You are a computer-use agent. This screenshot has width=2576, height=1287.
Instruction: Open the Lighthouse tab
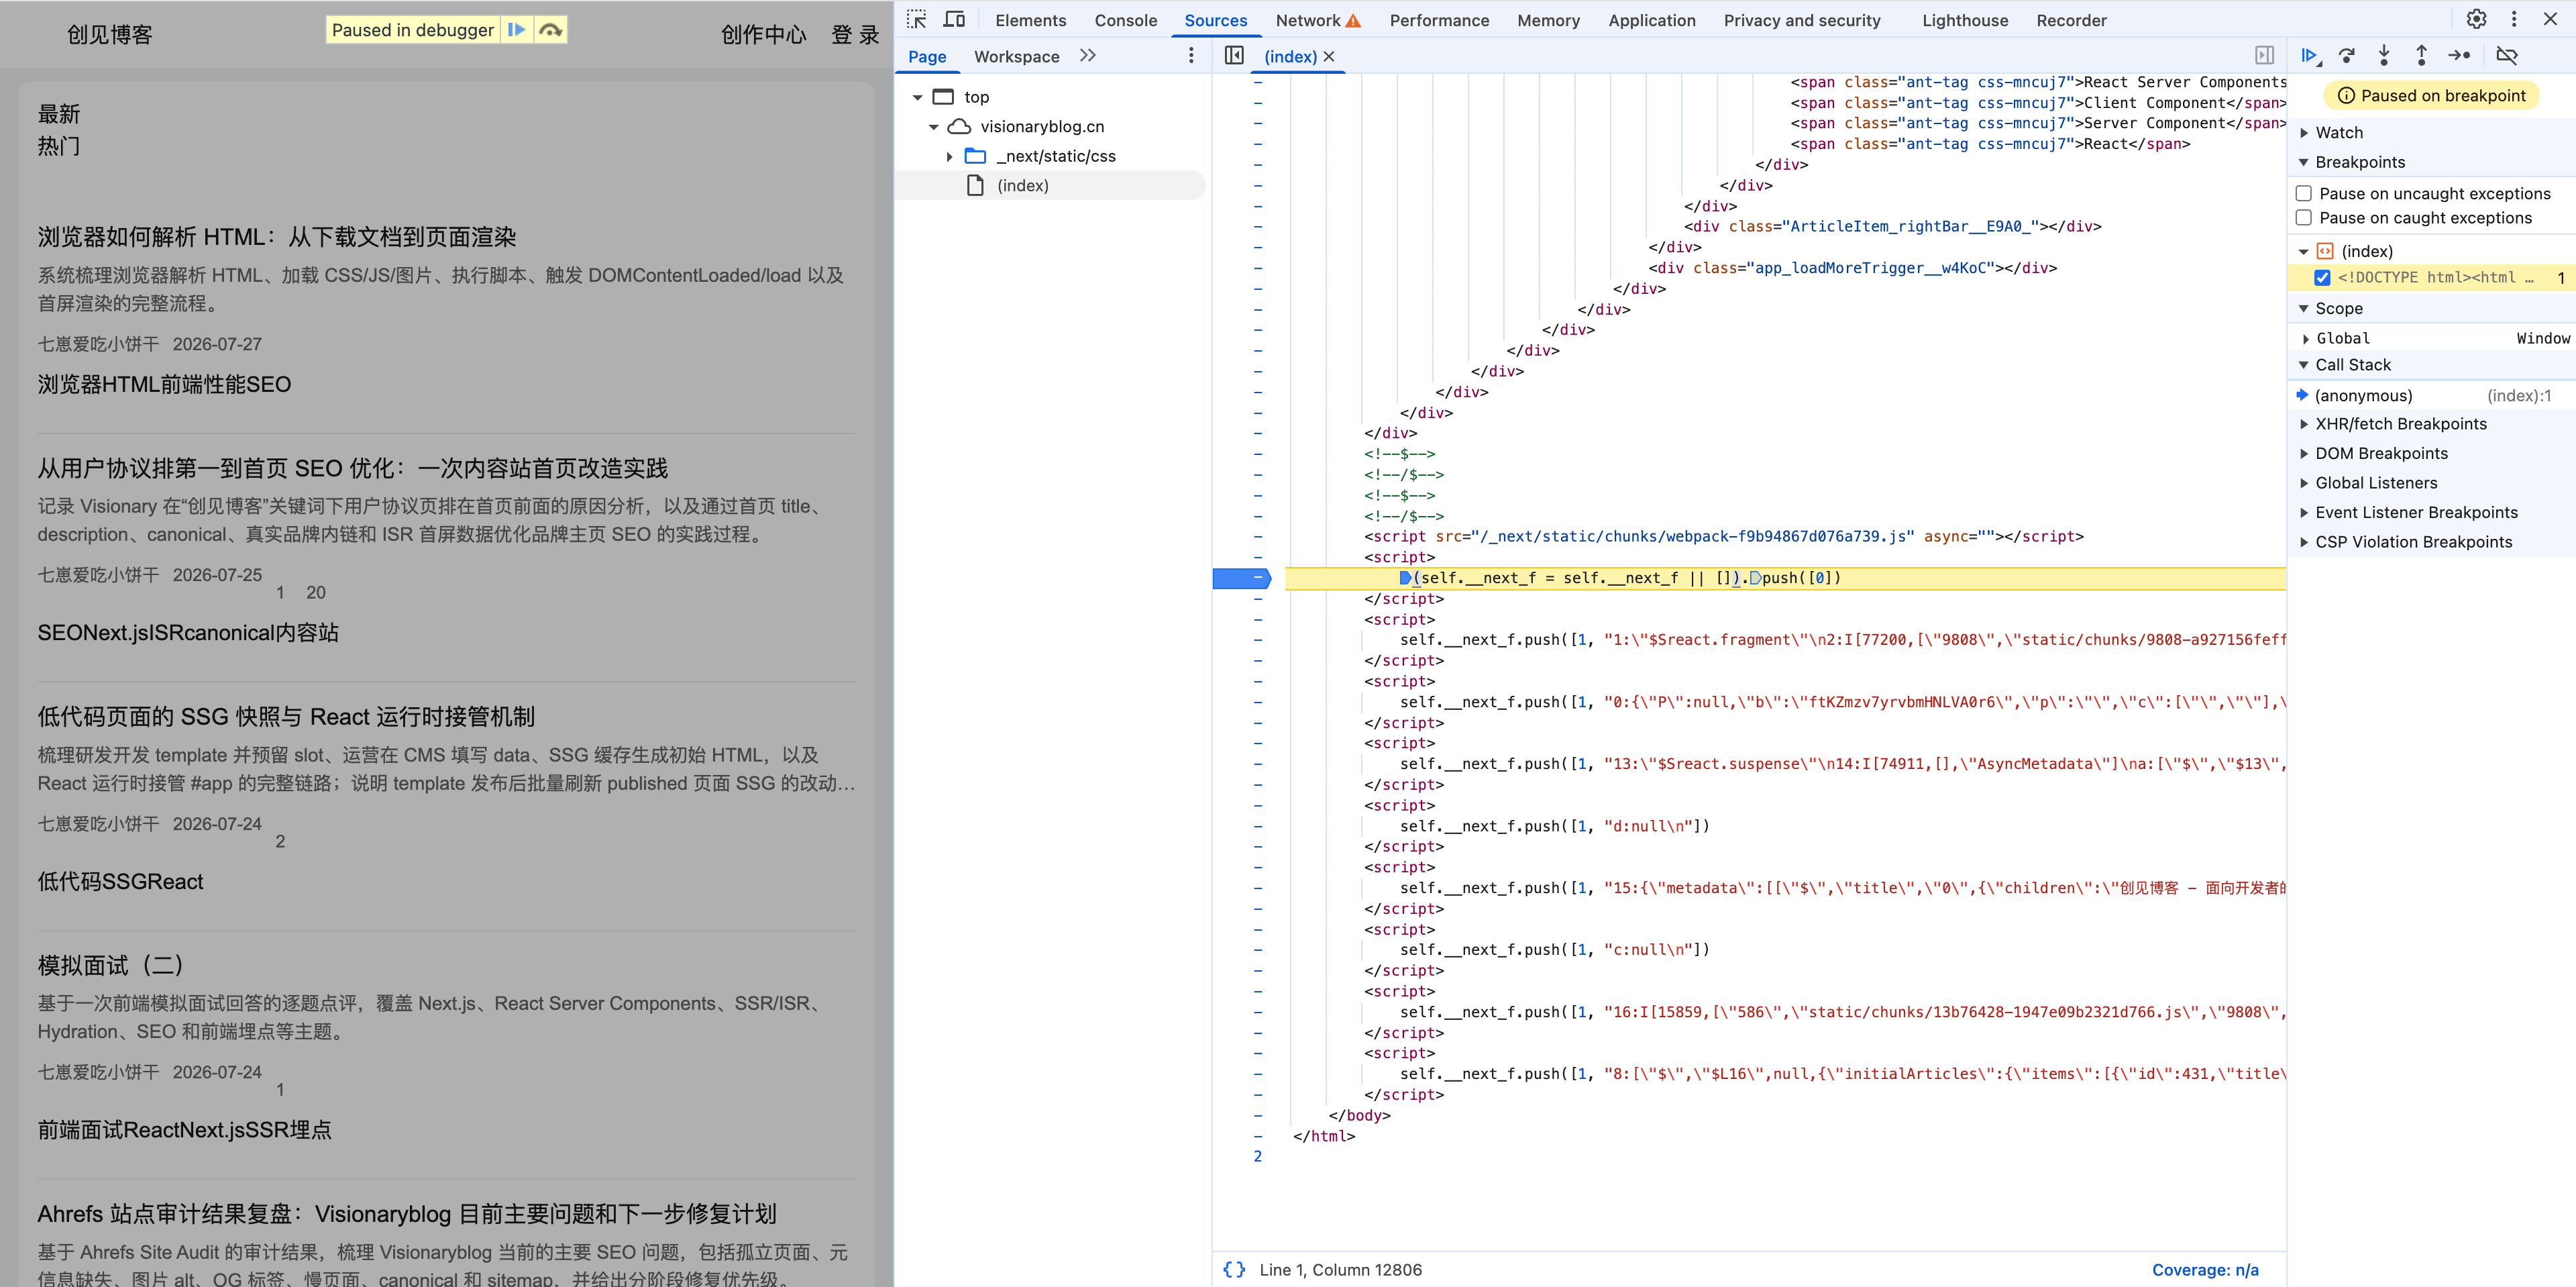pyautogui.click(x=1964, y=20)
